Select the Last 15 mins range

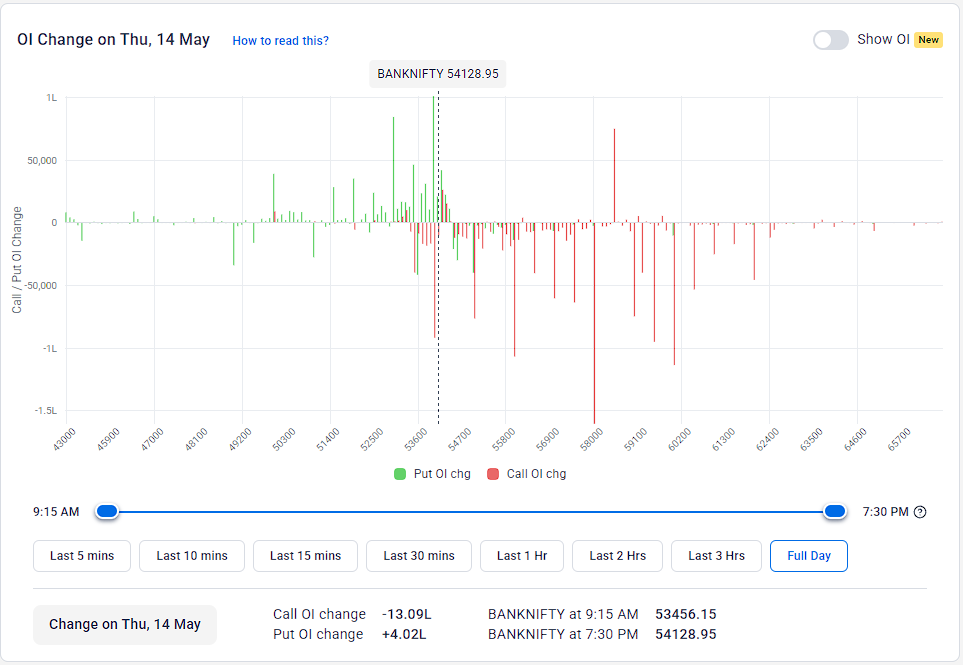click(305, 556)
